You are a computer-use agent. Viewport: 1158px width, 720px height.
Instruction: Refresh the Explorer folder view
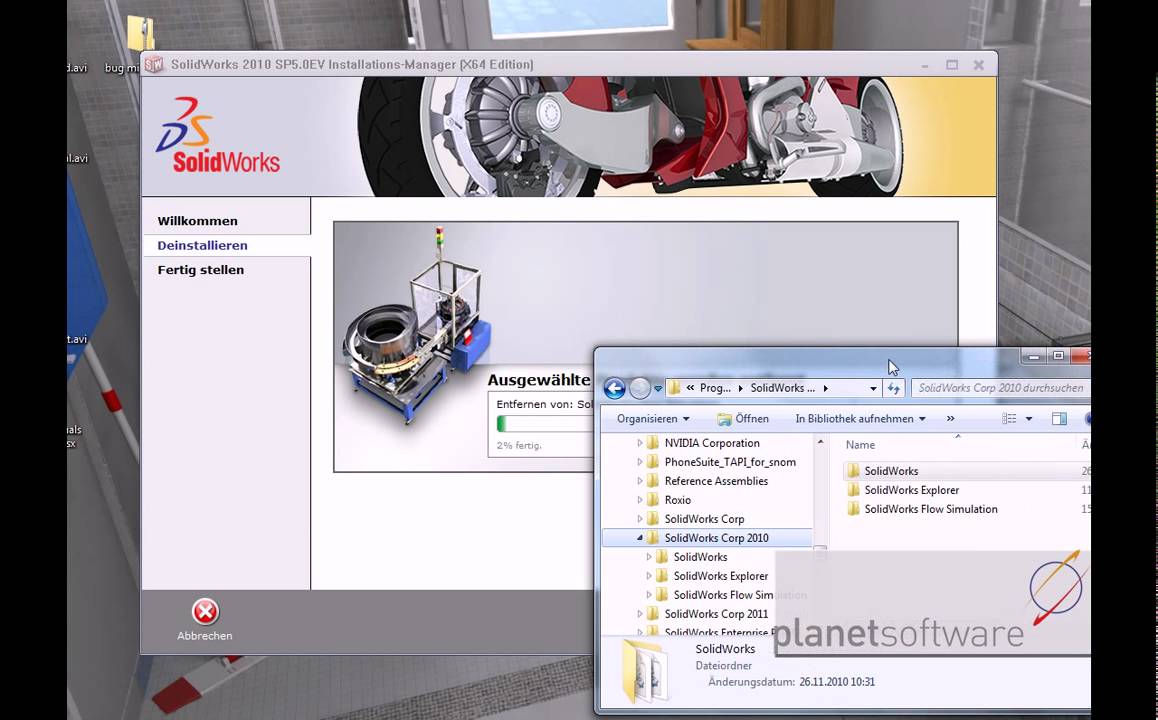click(x=894, y=388)
